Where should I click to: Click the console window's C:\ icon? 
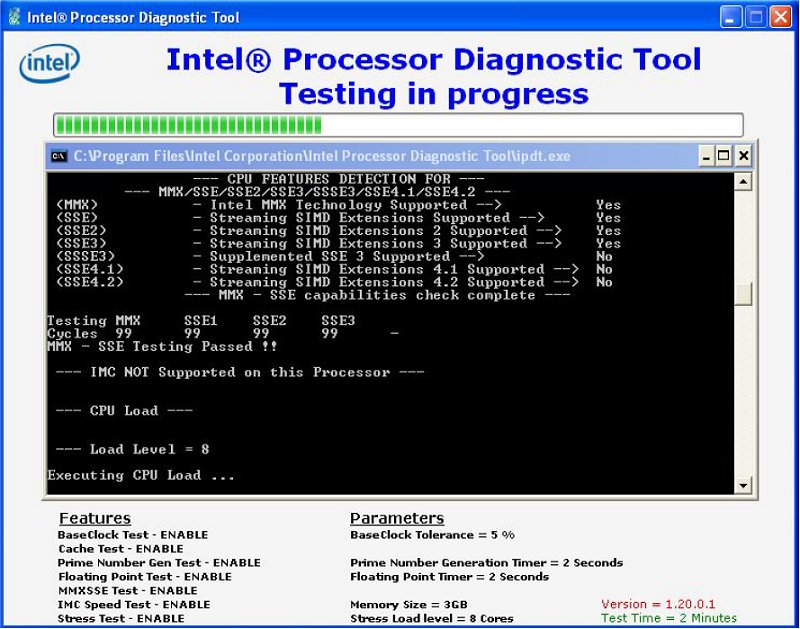tap(59, 156)
